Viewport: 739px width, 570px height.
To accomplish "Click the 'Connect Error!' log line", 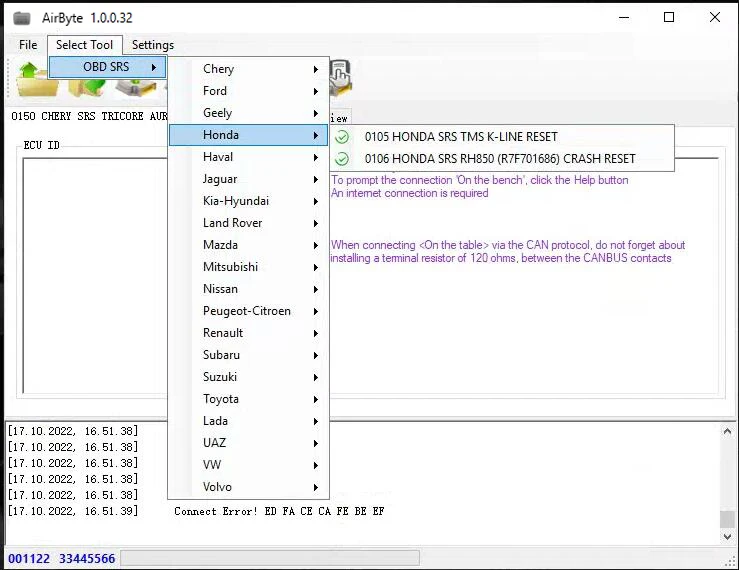I will tap(279, 511).
